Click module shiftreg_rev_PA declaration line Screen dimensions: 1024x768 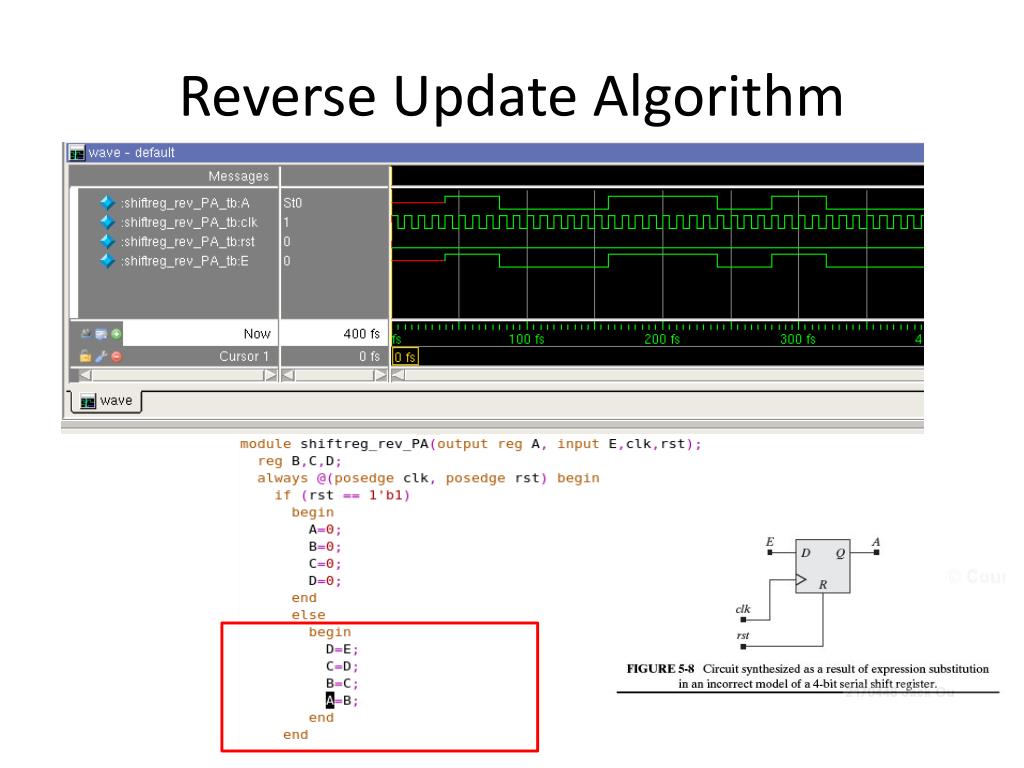coord(470,444)
